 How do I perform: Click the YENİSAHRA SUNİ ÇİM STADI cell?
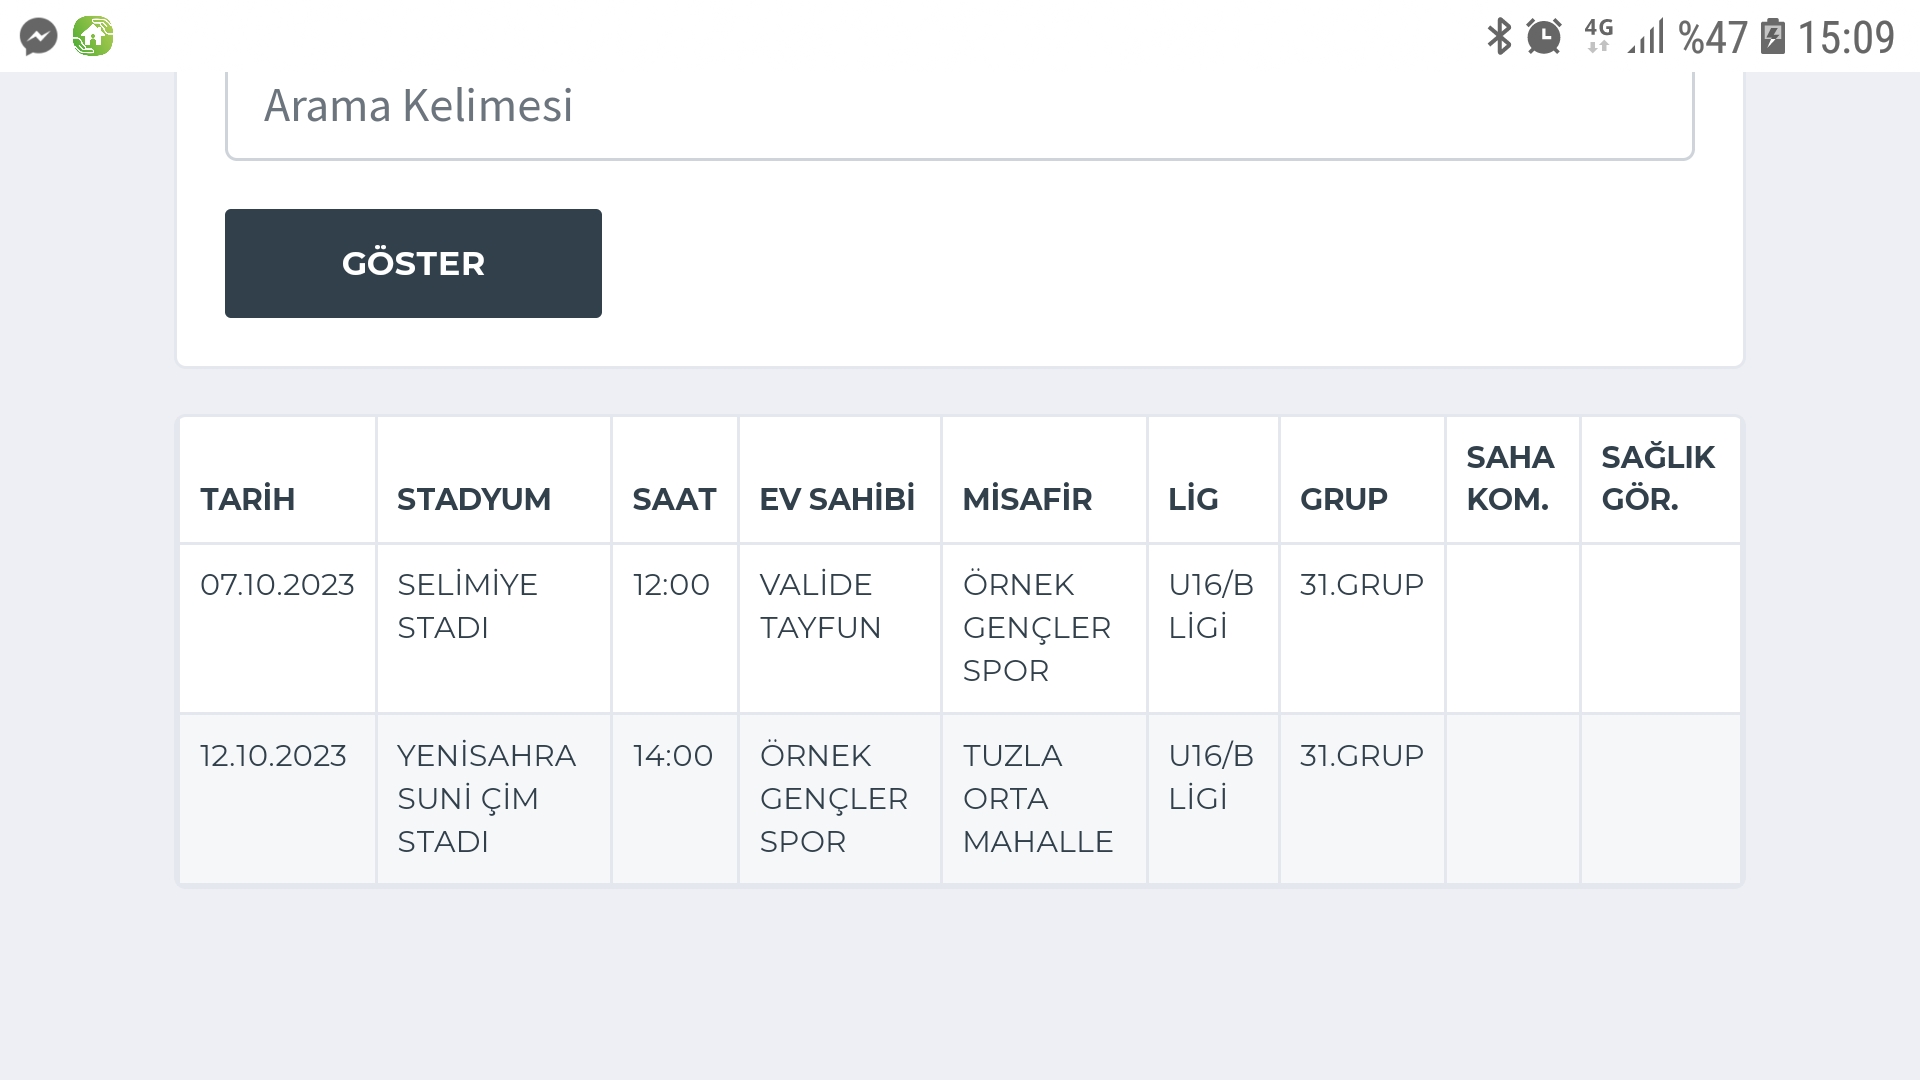point(494,799)
